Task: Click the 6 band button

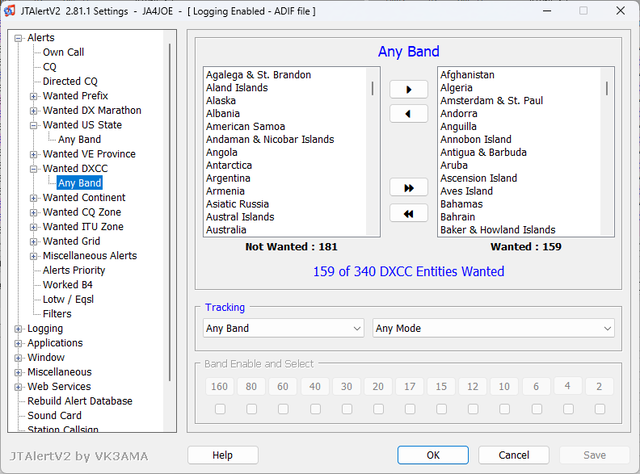Action: point(536,386)
